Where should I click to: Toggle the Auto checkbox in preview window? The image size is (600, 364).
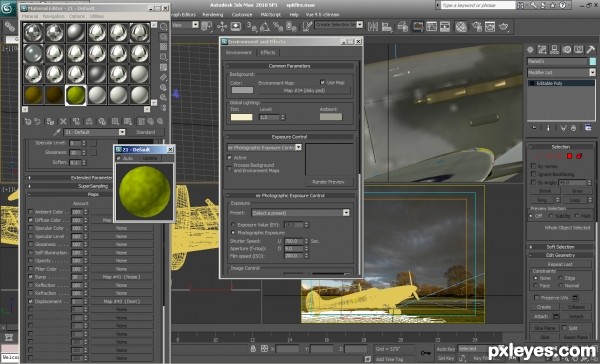119,158
